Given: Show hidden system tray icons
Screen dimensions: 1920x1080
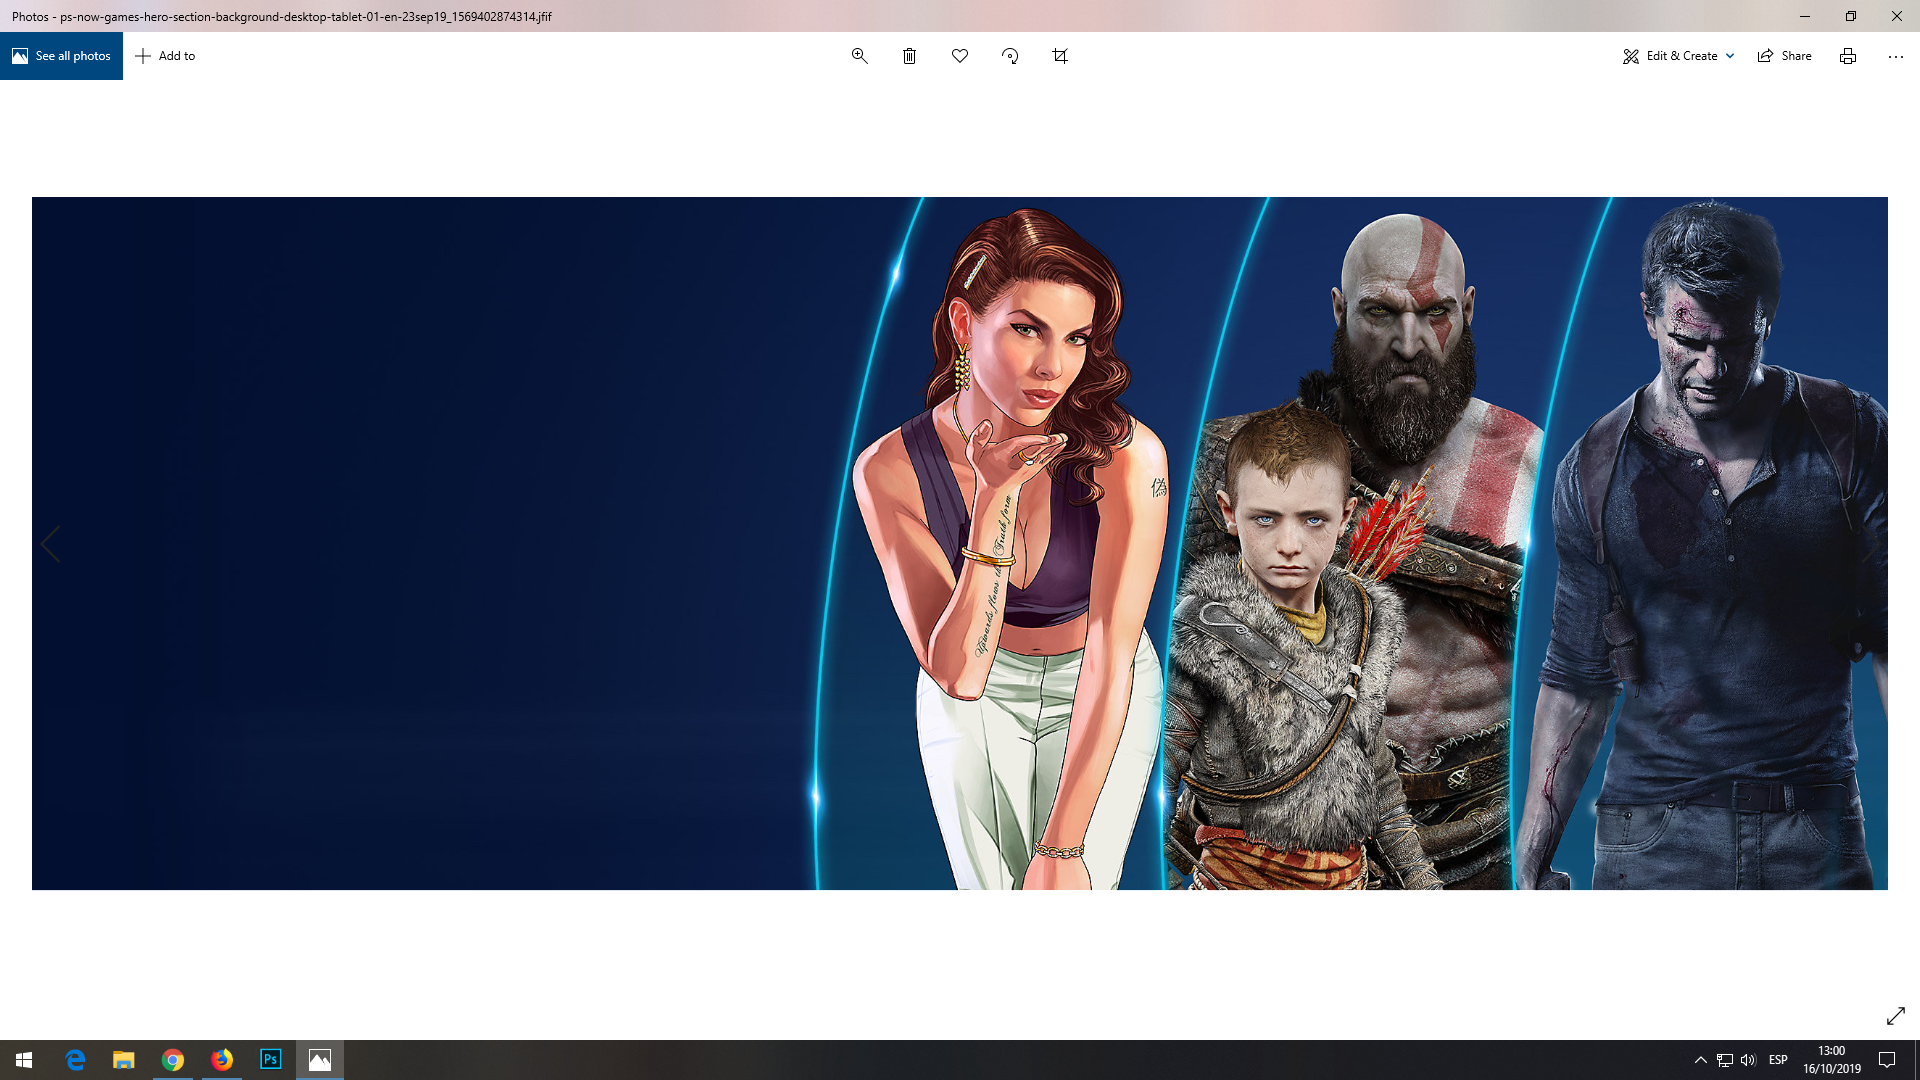Looking at the screenshot, I should 1700,1060.
